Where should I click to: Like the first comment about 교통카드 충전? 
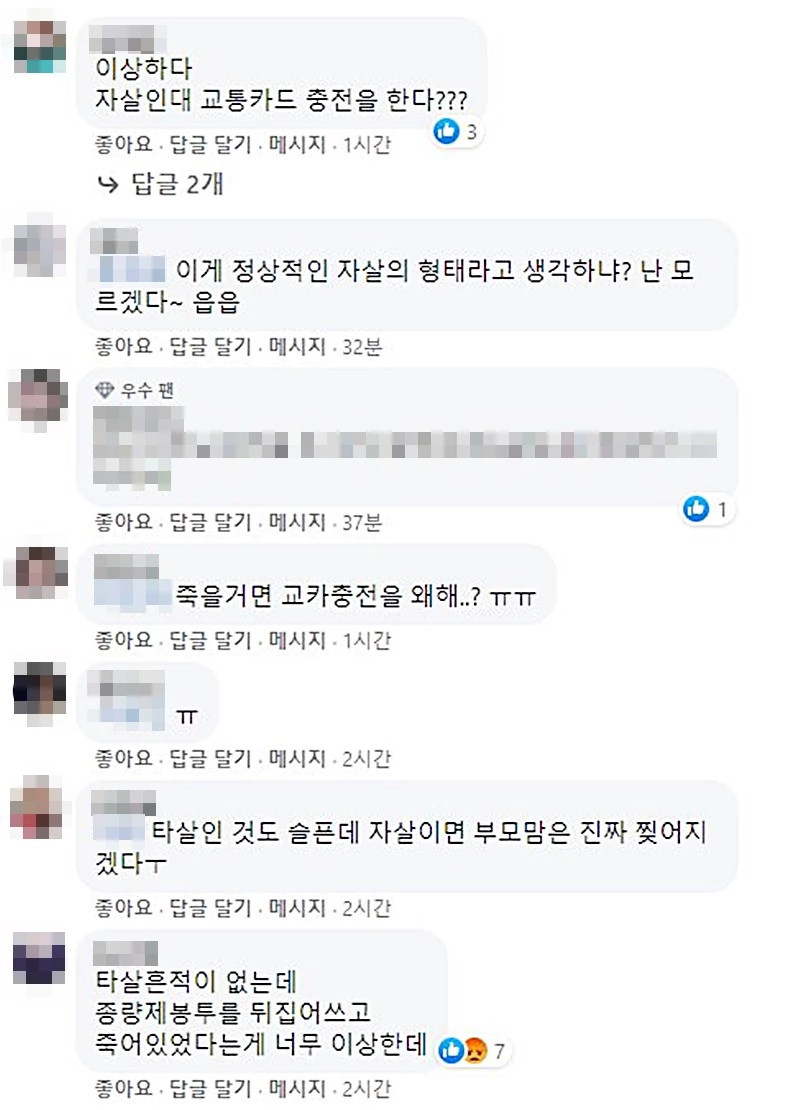124,144
